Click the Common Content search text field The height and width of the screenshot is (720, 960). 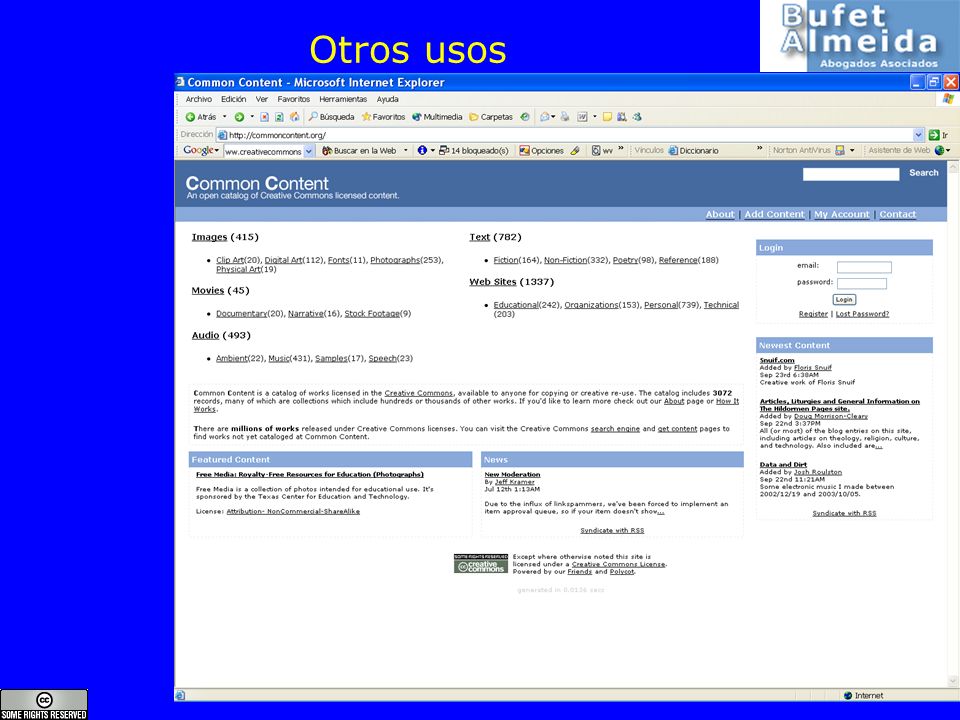click(x=851, y=174)
